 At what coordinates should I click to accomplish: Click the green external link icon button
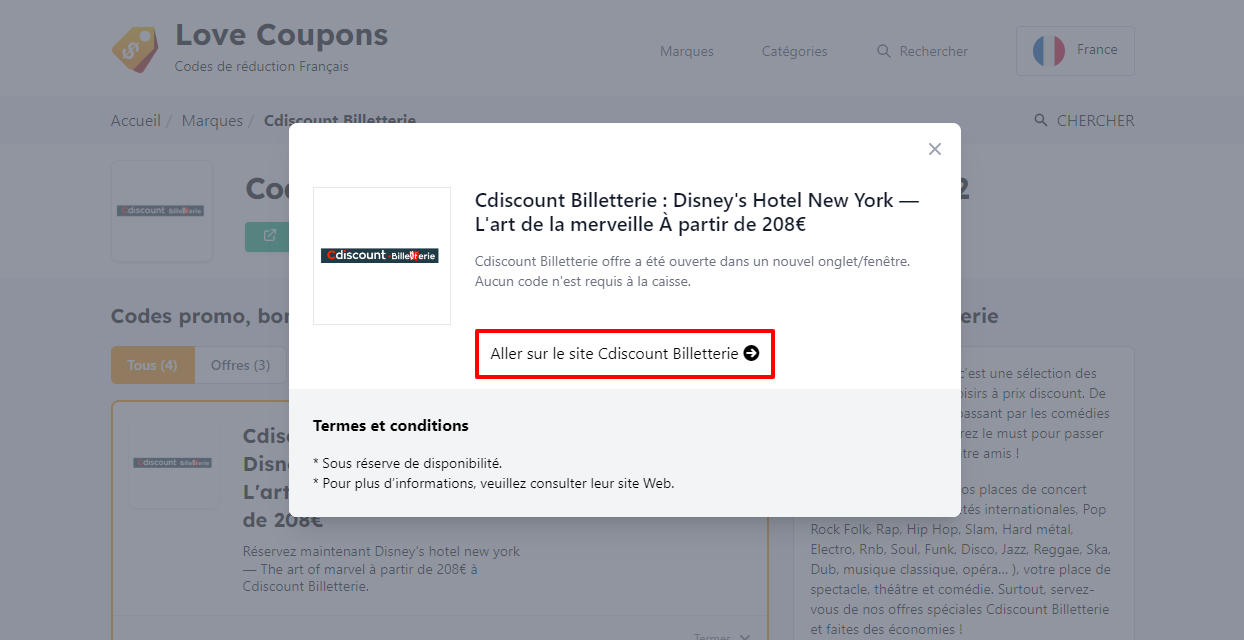tap(268, 236)
